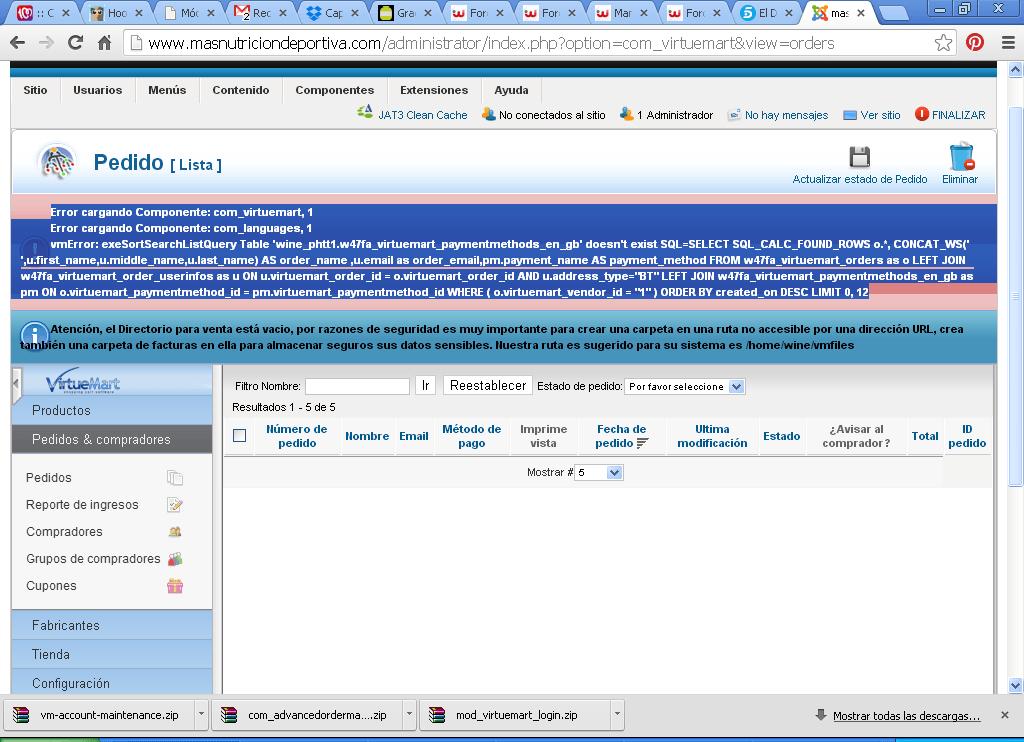Open the Contenido menu
Screen dimensions: 1024x742
[241, 90]
